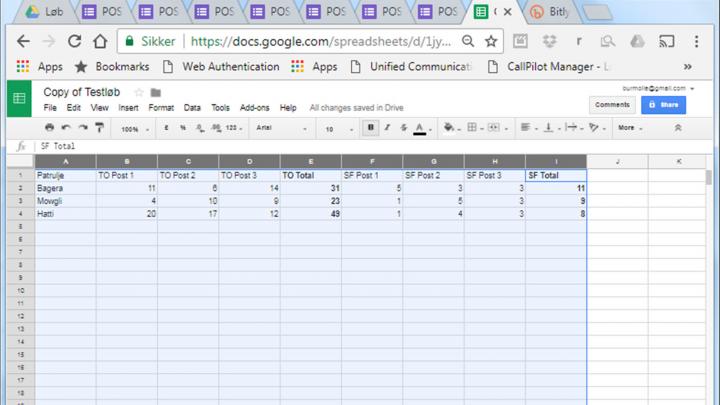Open the Format menu
The height and width of the screenshot is (405, 720).
coord(161,108)
